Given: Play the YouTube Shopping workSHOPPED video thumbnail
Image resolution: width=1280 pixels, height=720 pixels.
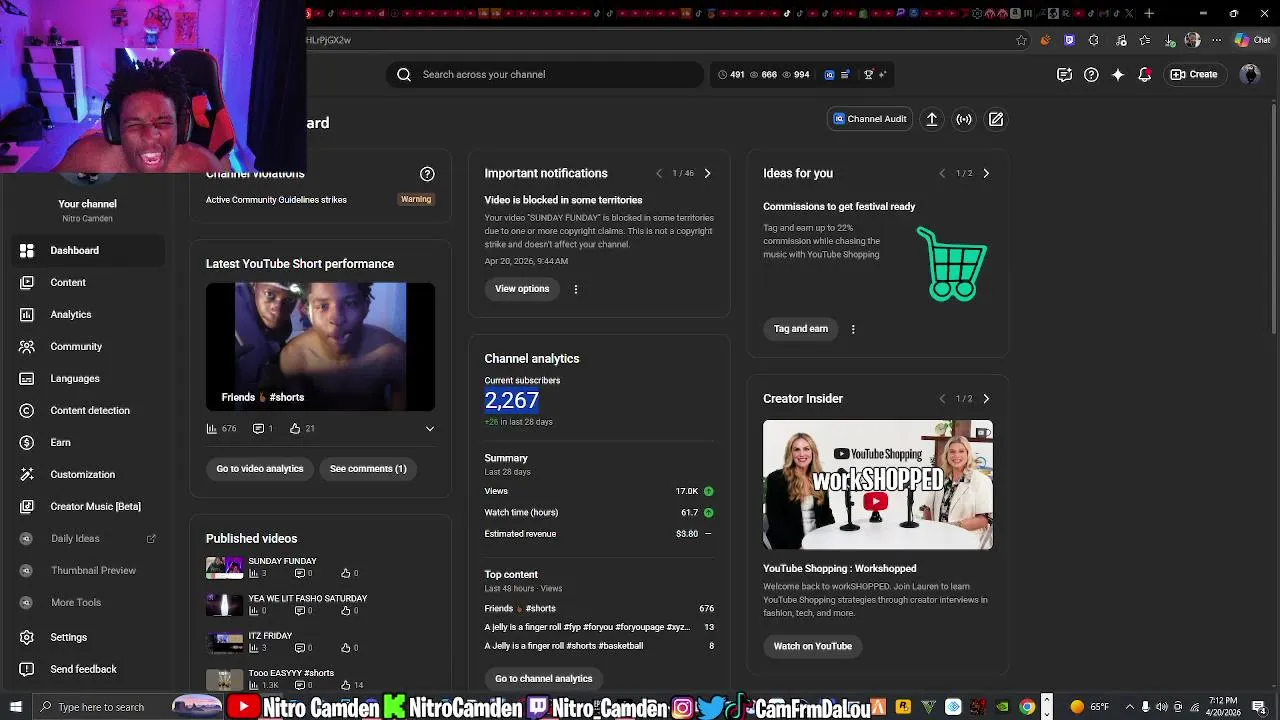Looking at the screenshot, I should [878, 485].
